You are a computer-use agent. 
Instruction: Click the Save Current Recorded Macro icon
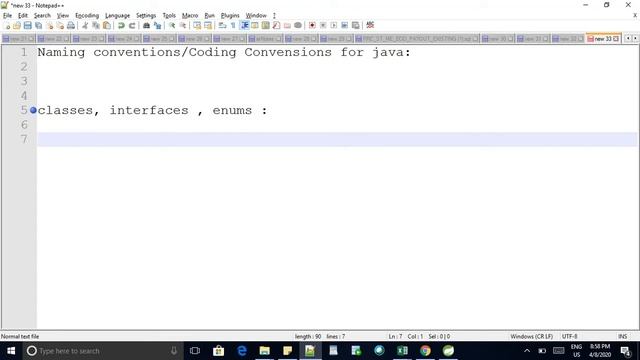pos(356,25)
